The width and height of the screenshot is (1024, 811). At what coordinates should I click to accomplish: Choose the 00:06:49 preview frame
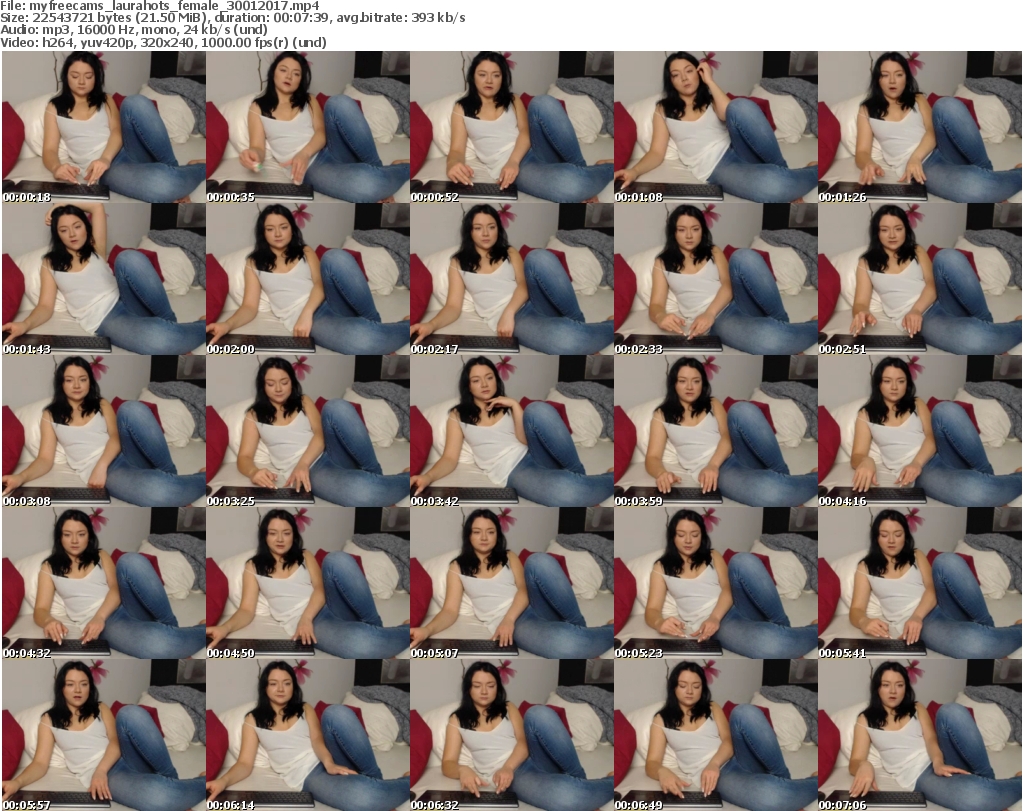click(716, 735)
